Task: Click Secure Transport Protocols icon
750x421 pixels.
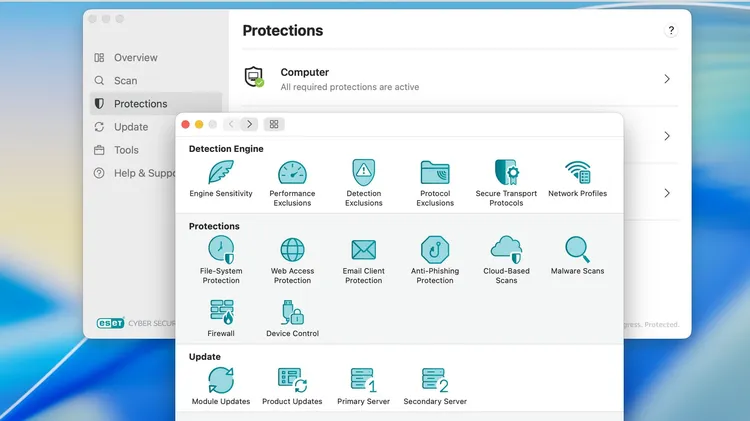Action: click(x=506, y=172)
